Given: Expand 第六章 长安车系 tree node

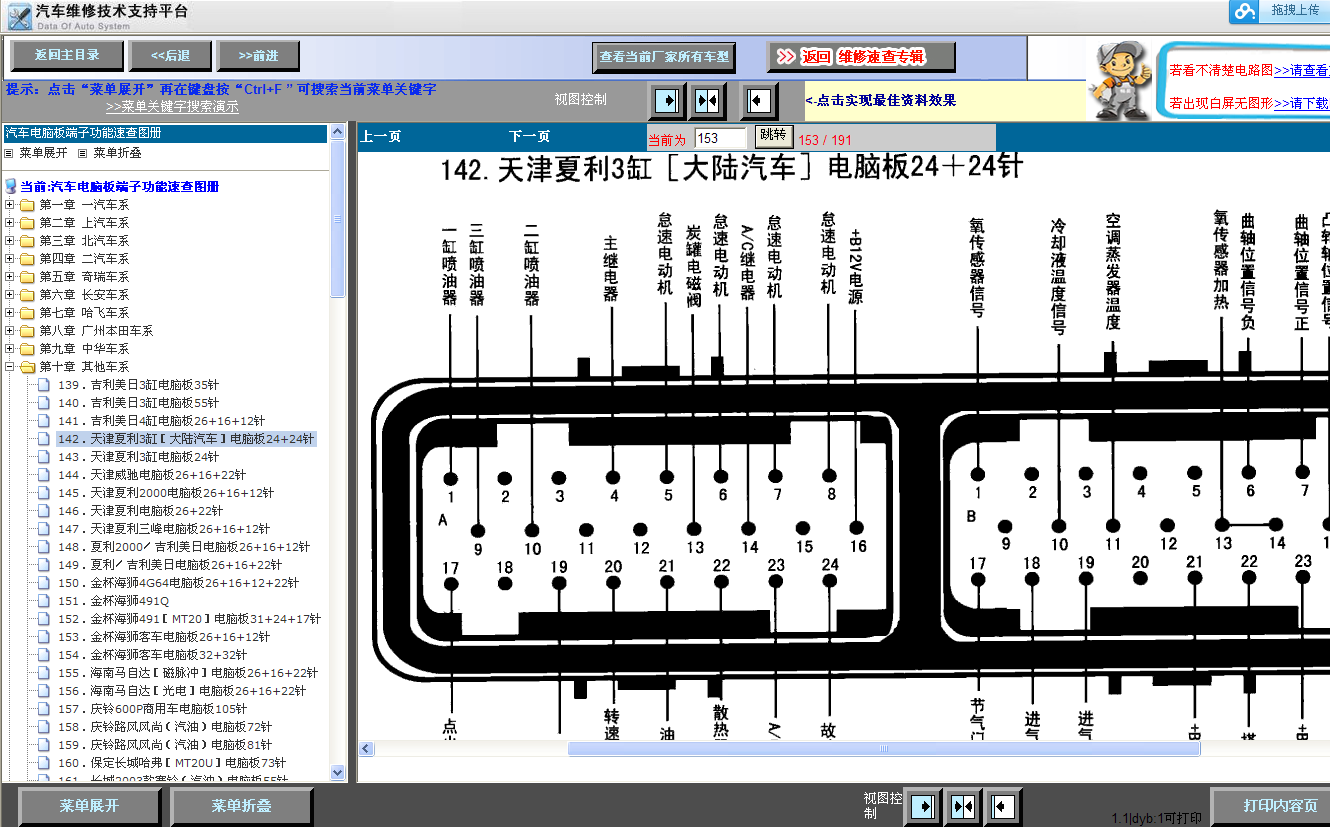Looking at the screenshot, I should pyautogui.click(x=10, y=295).
